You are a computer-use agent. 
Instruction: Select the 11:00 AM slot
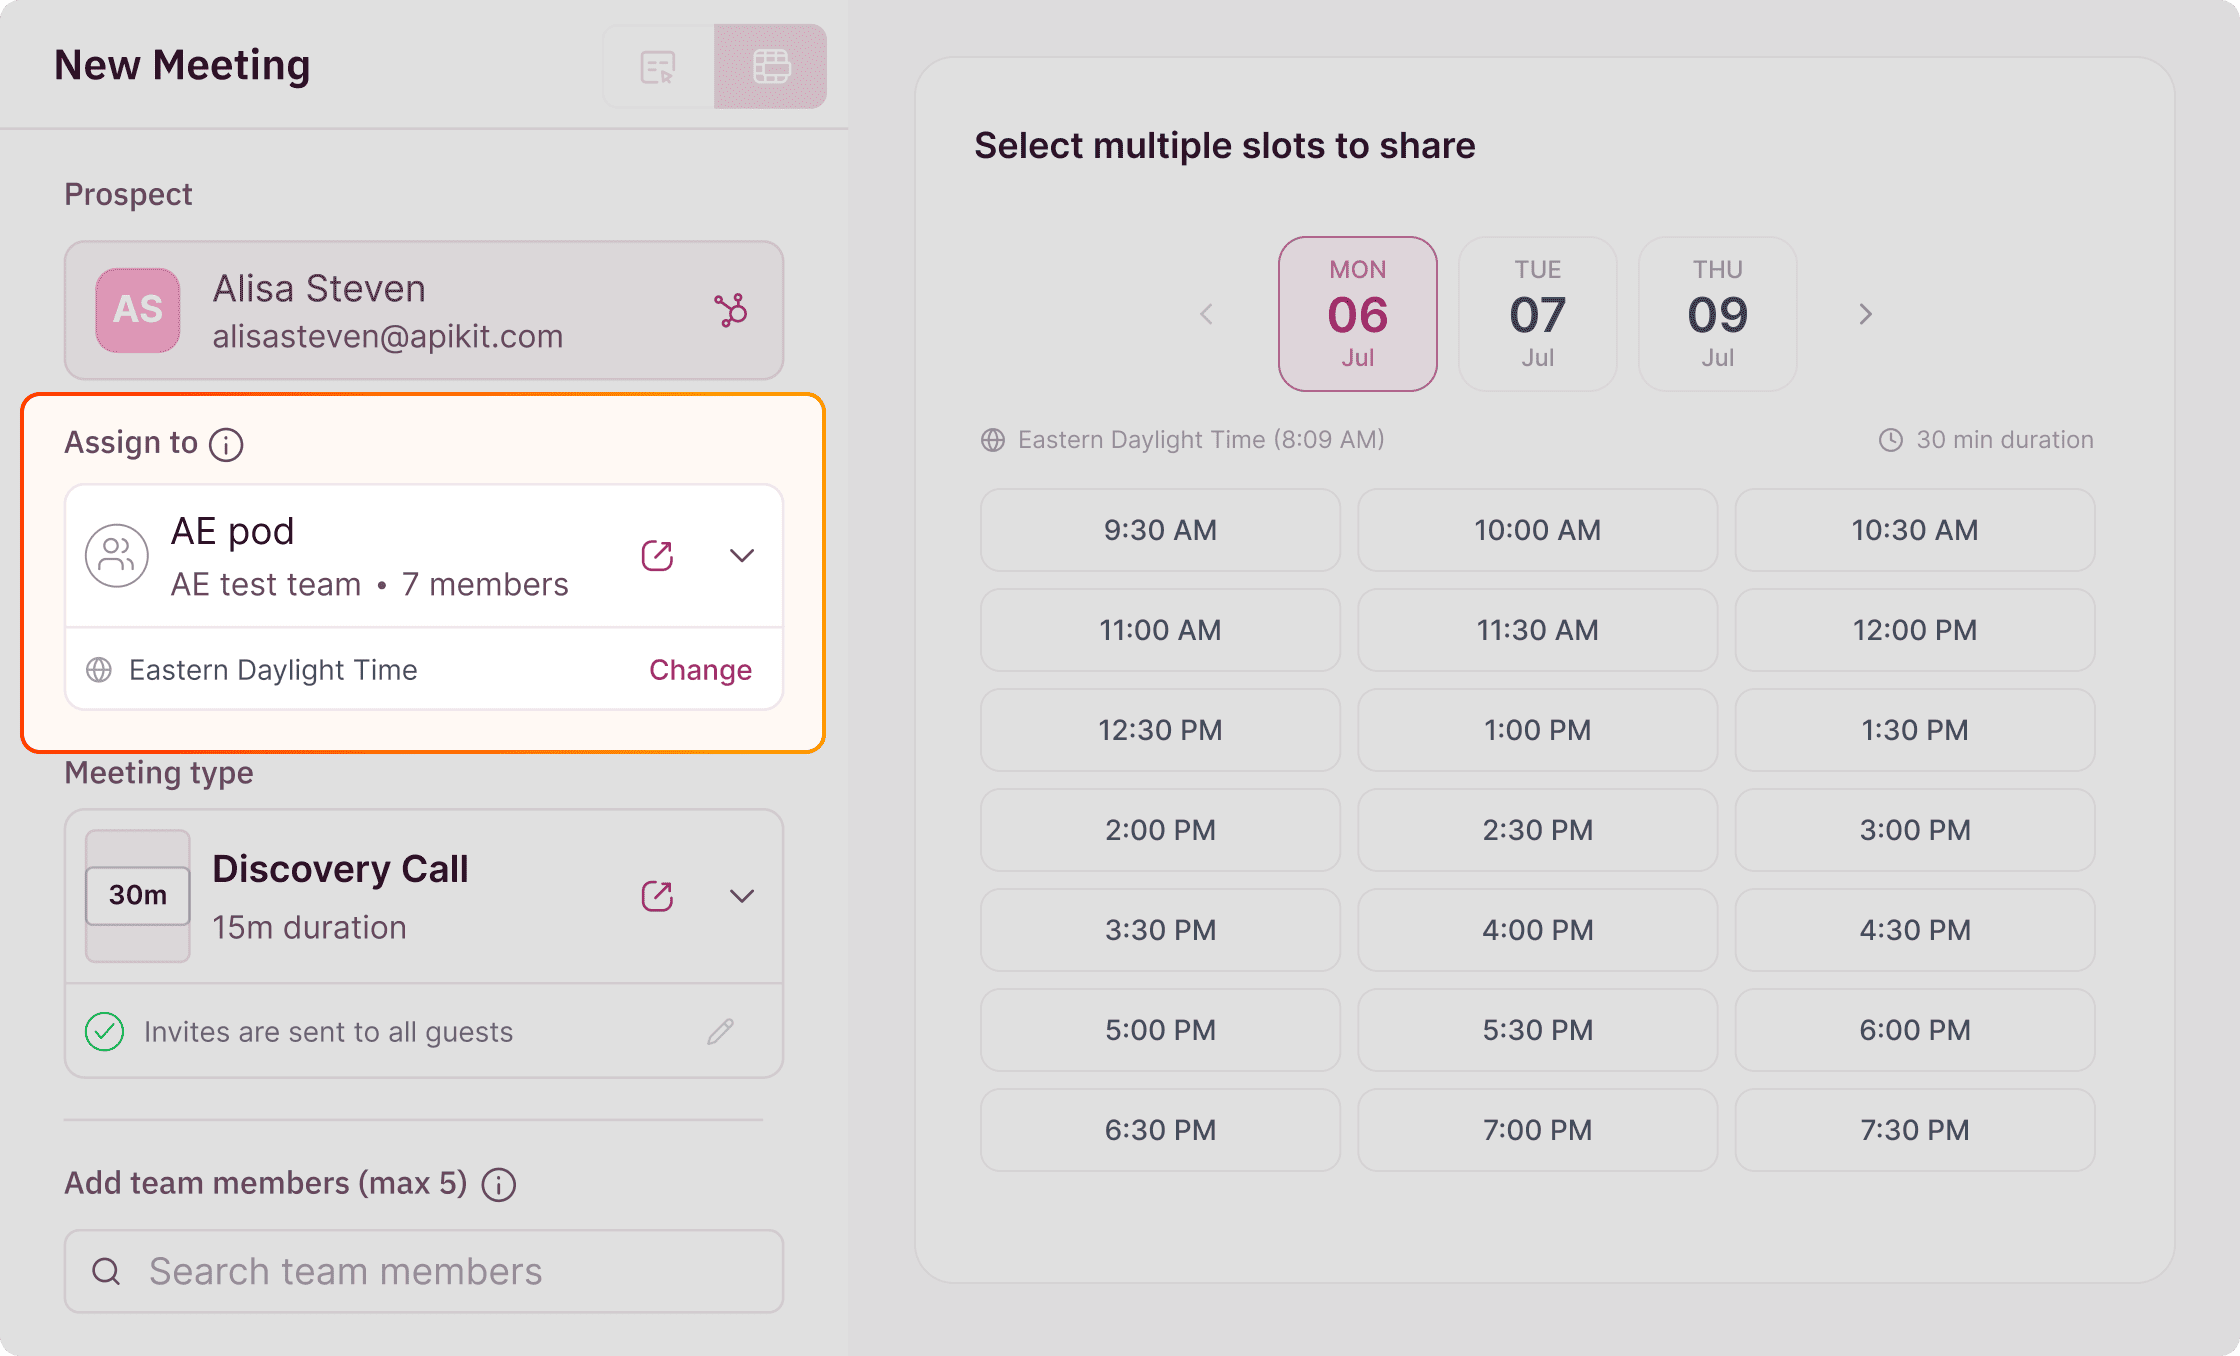[1160, 630]
